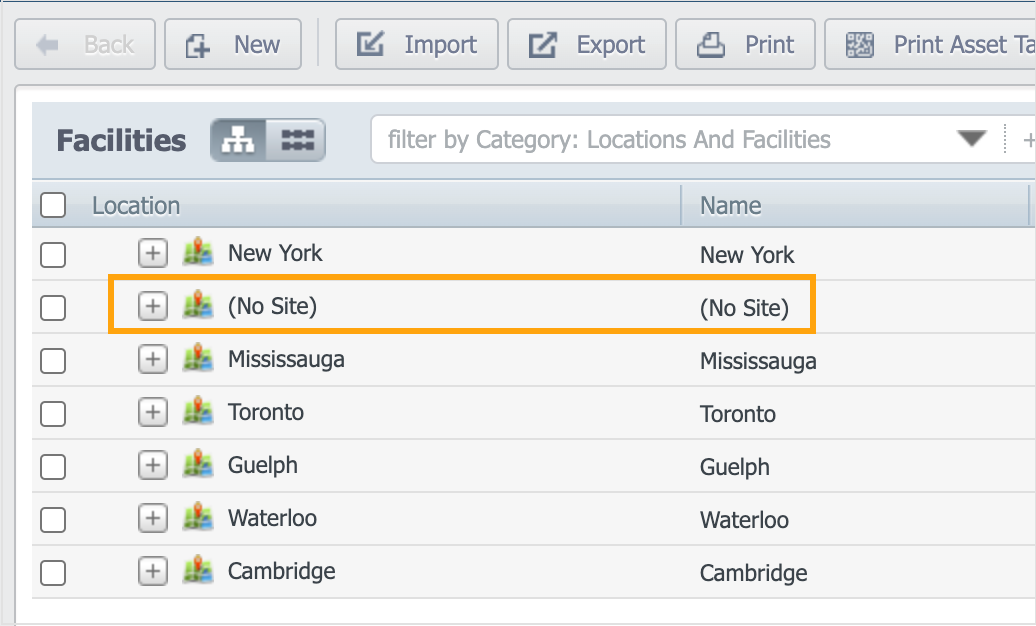1036x626 pixels.
Task: Check the select-all checkbox in header
Action: (53, 206)
